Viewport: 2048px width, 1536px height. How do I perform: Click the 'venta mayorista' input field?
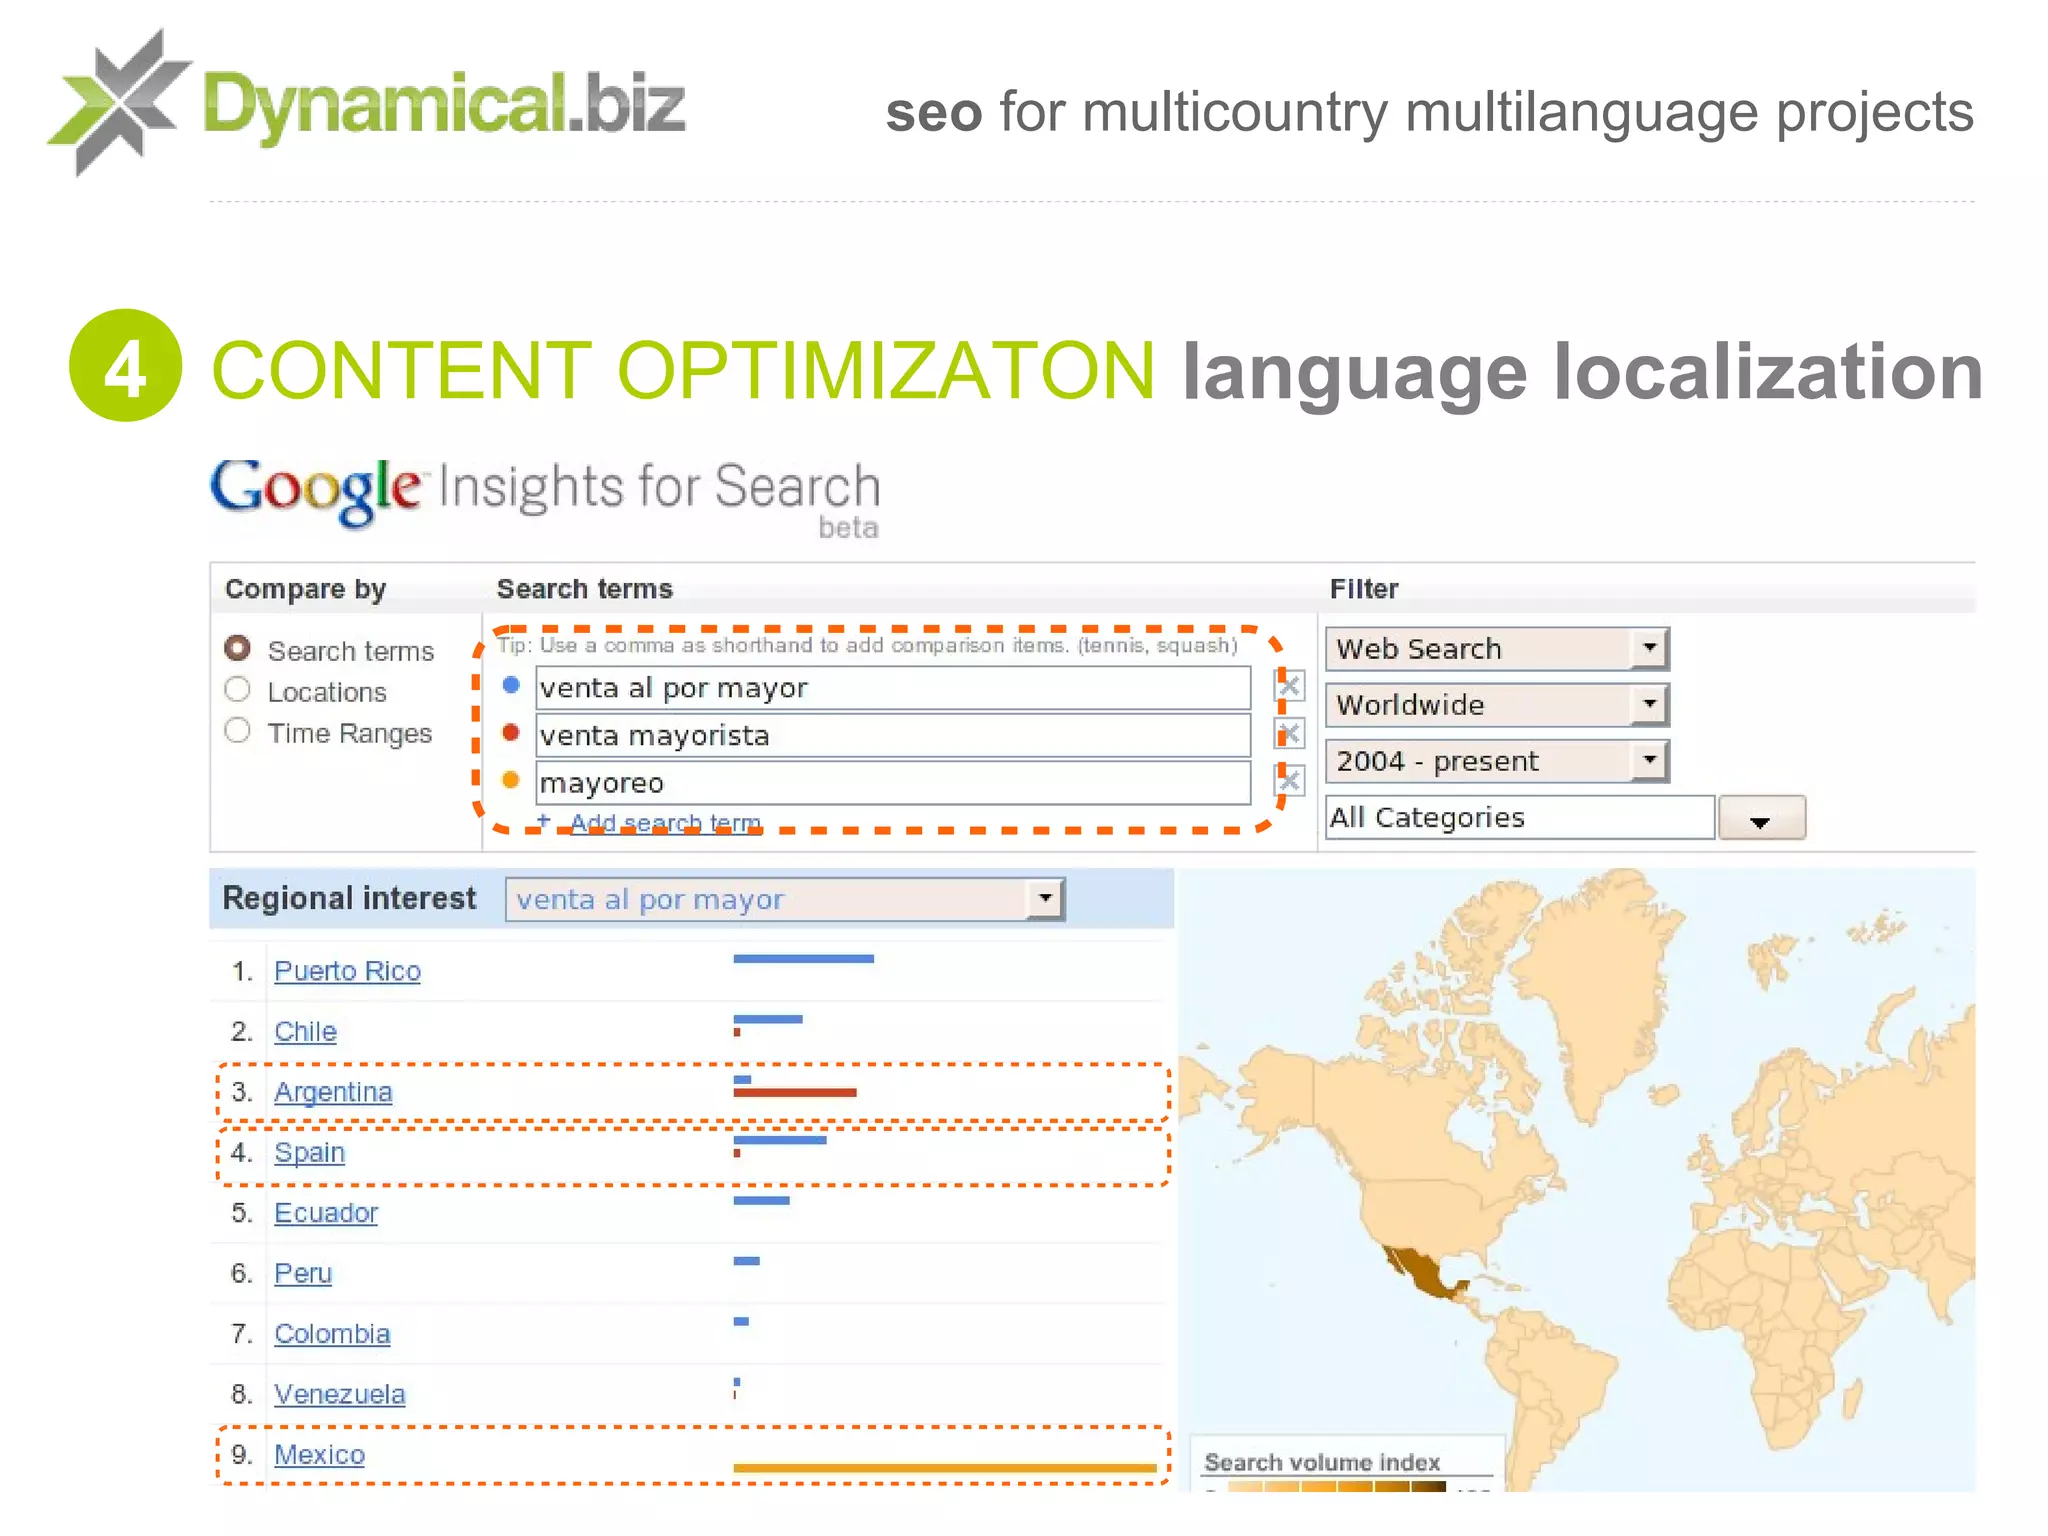(x=893, y=735)
